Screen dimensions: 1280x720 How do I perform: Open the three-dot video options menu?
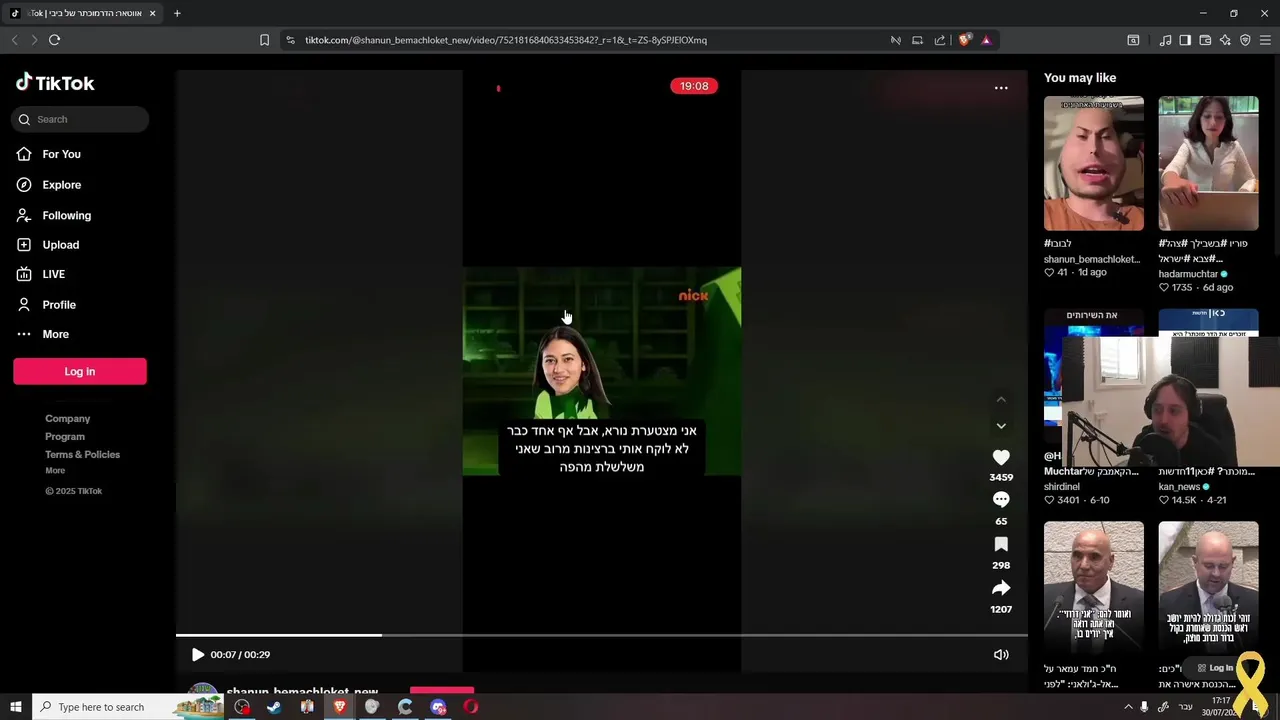click(x=1001, y=88)
